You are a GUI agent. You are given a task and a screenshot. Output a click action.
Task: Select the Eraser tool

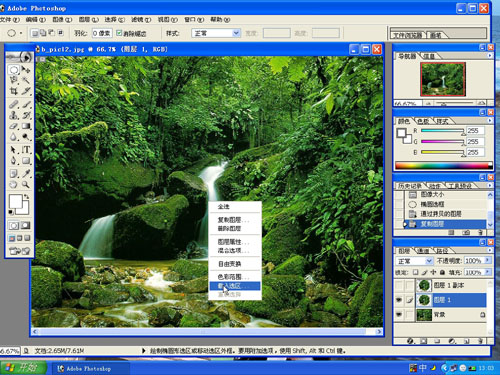(x=13, y=126)
